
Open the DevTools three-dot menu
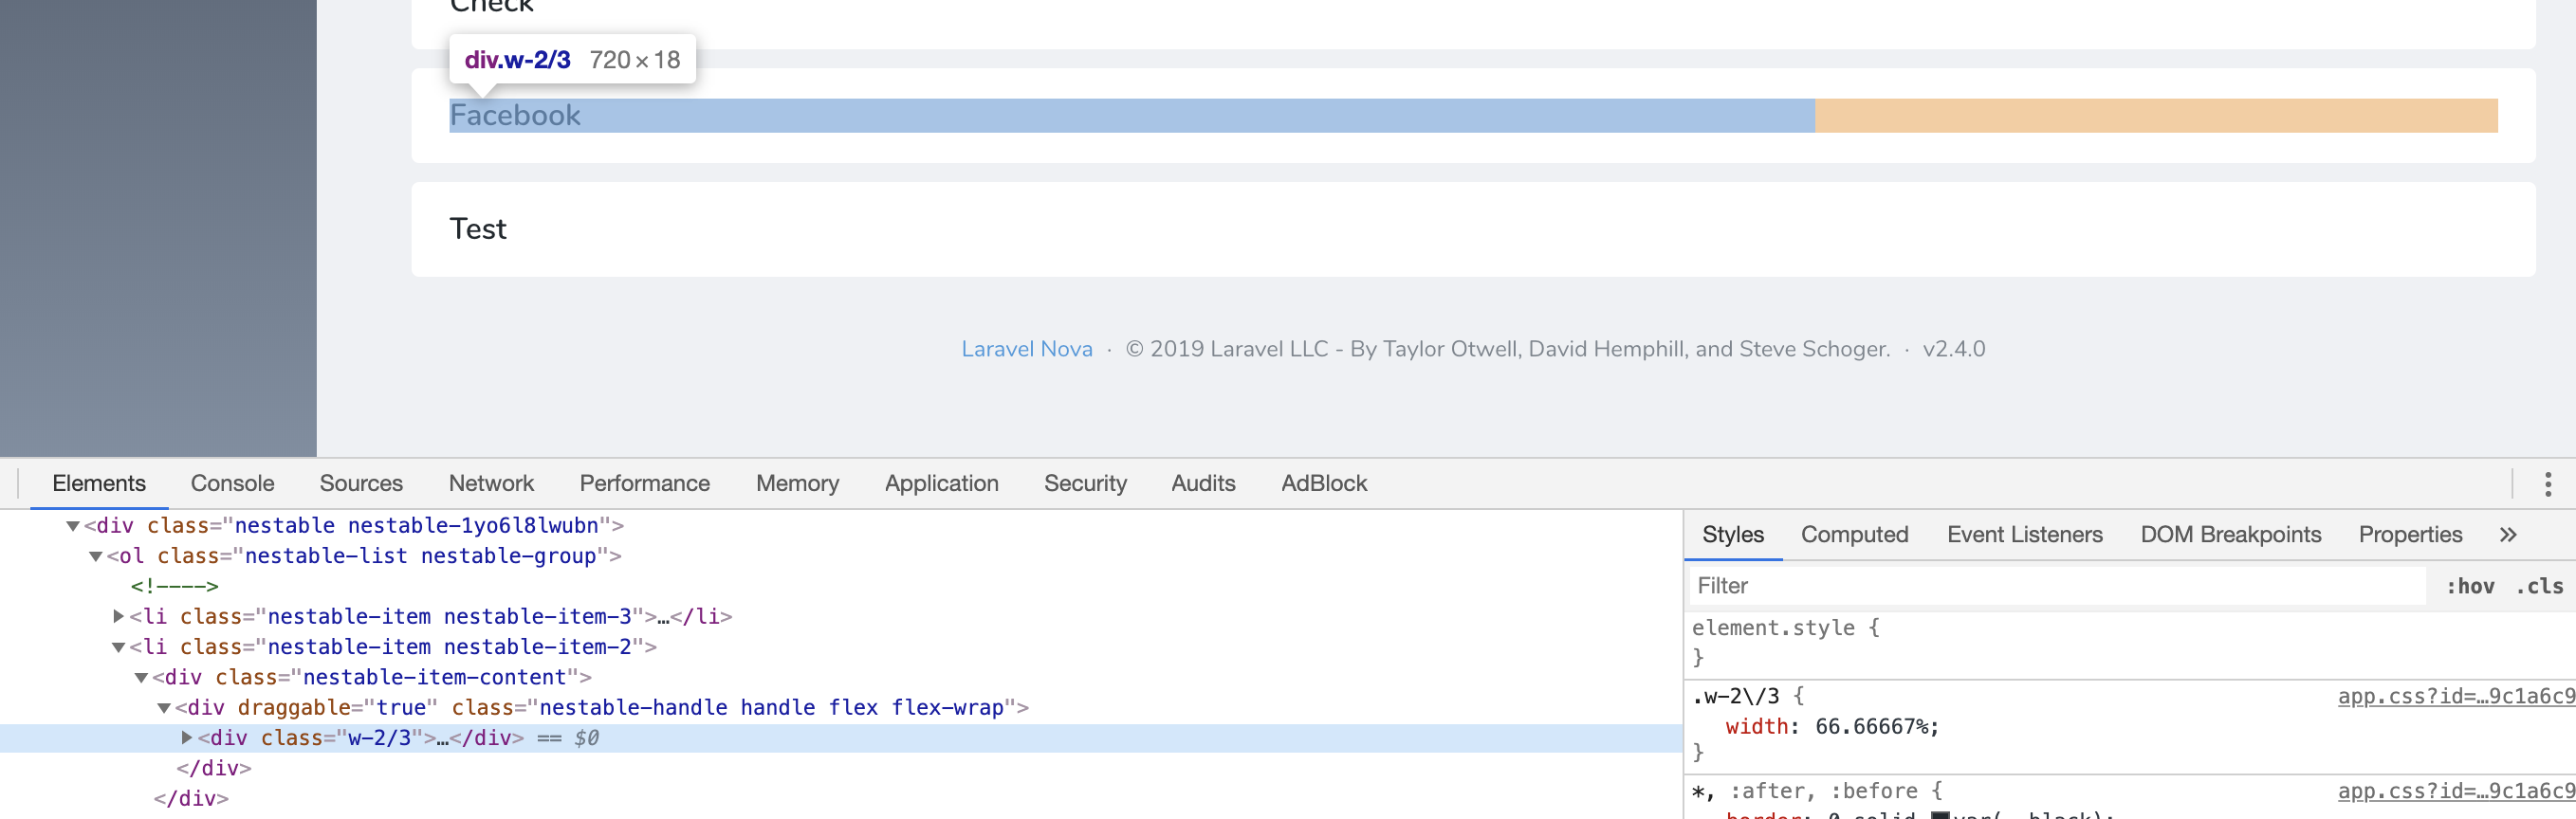point(2547,484)
